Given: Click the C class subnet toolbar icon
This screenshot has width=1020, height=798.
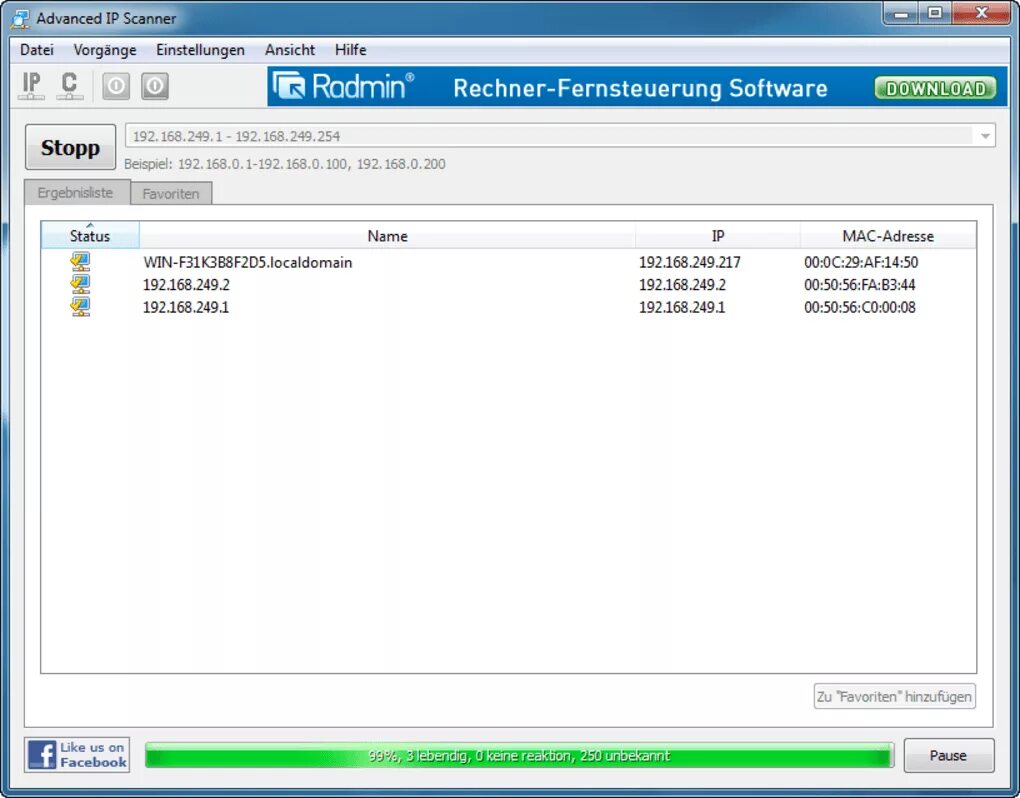Looking at the screenshot, I should (x=69, y=86).
